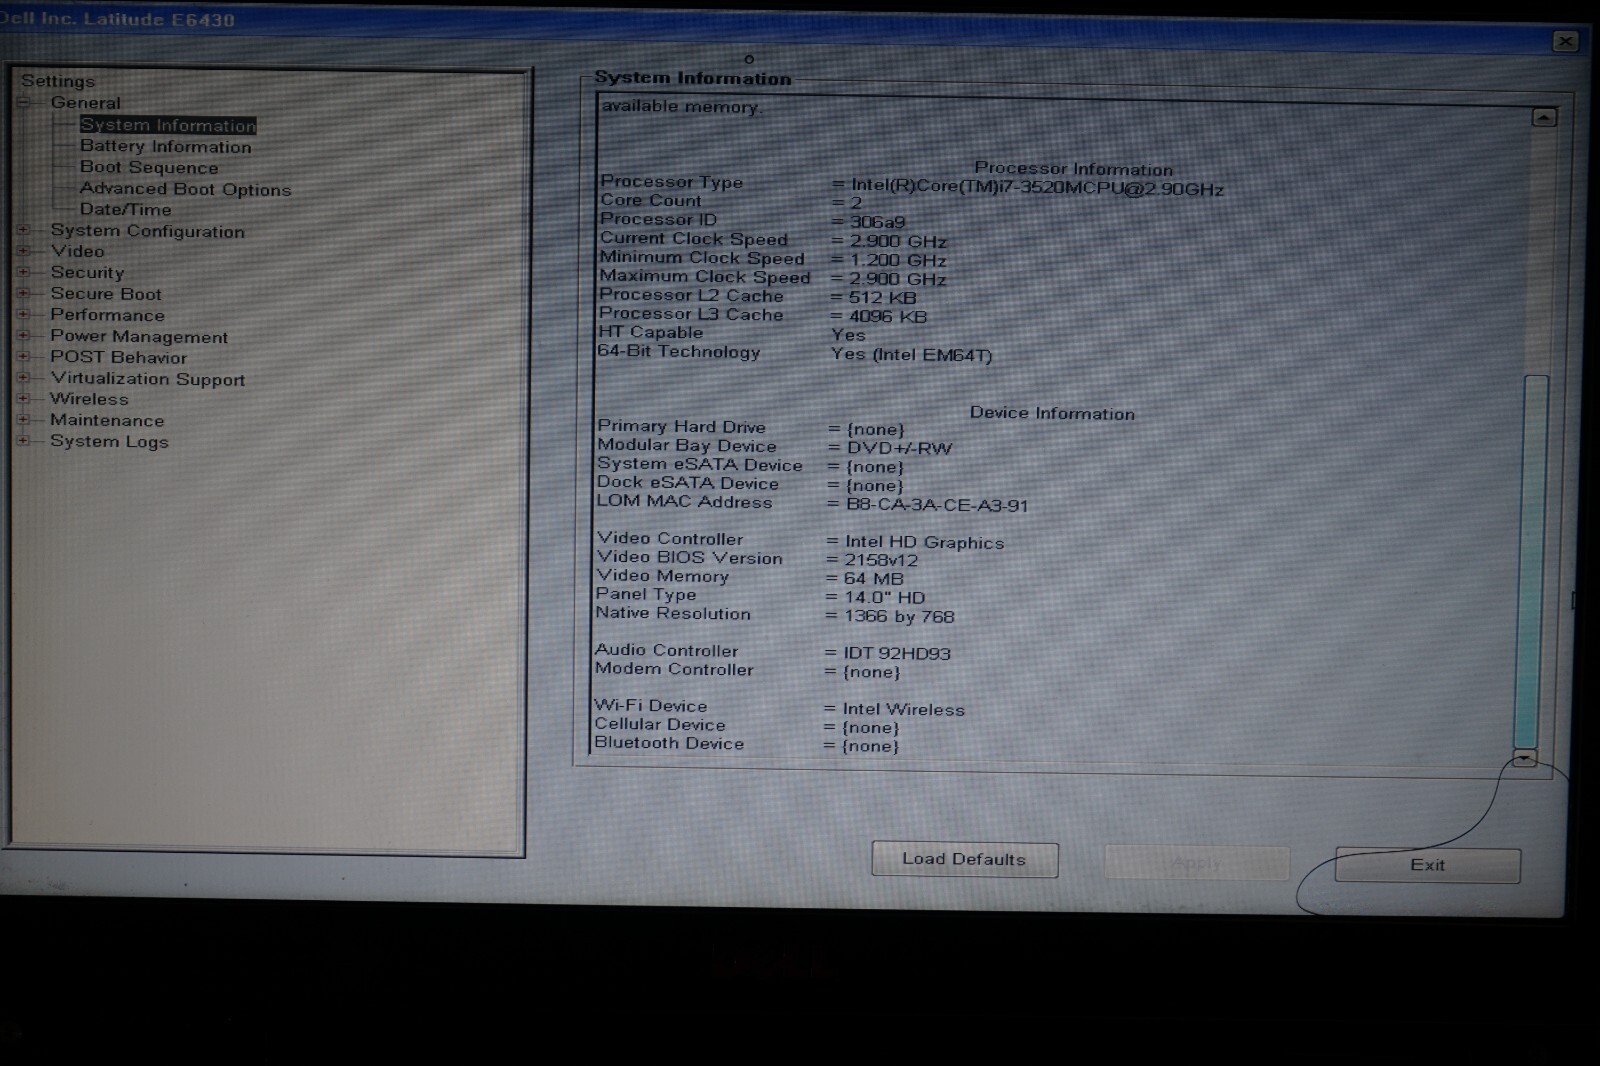
Task: Click the 64-Bit Technology row label
Action: tap(679, 351)
